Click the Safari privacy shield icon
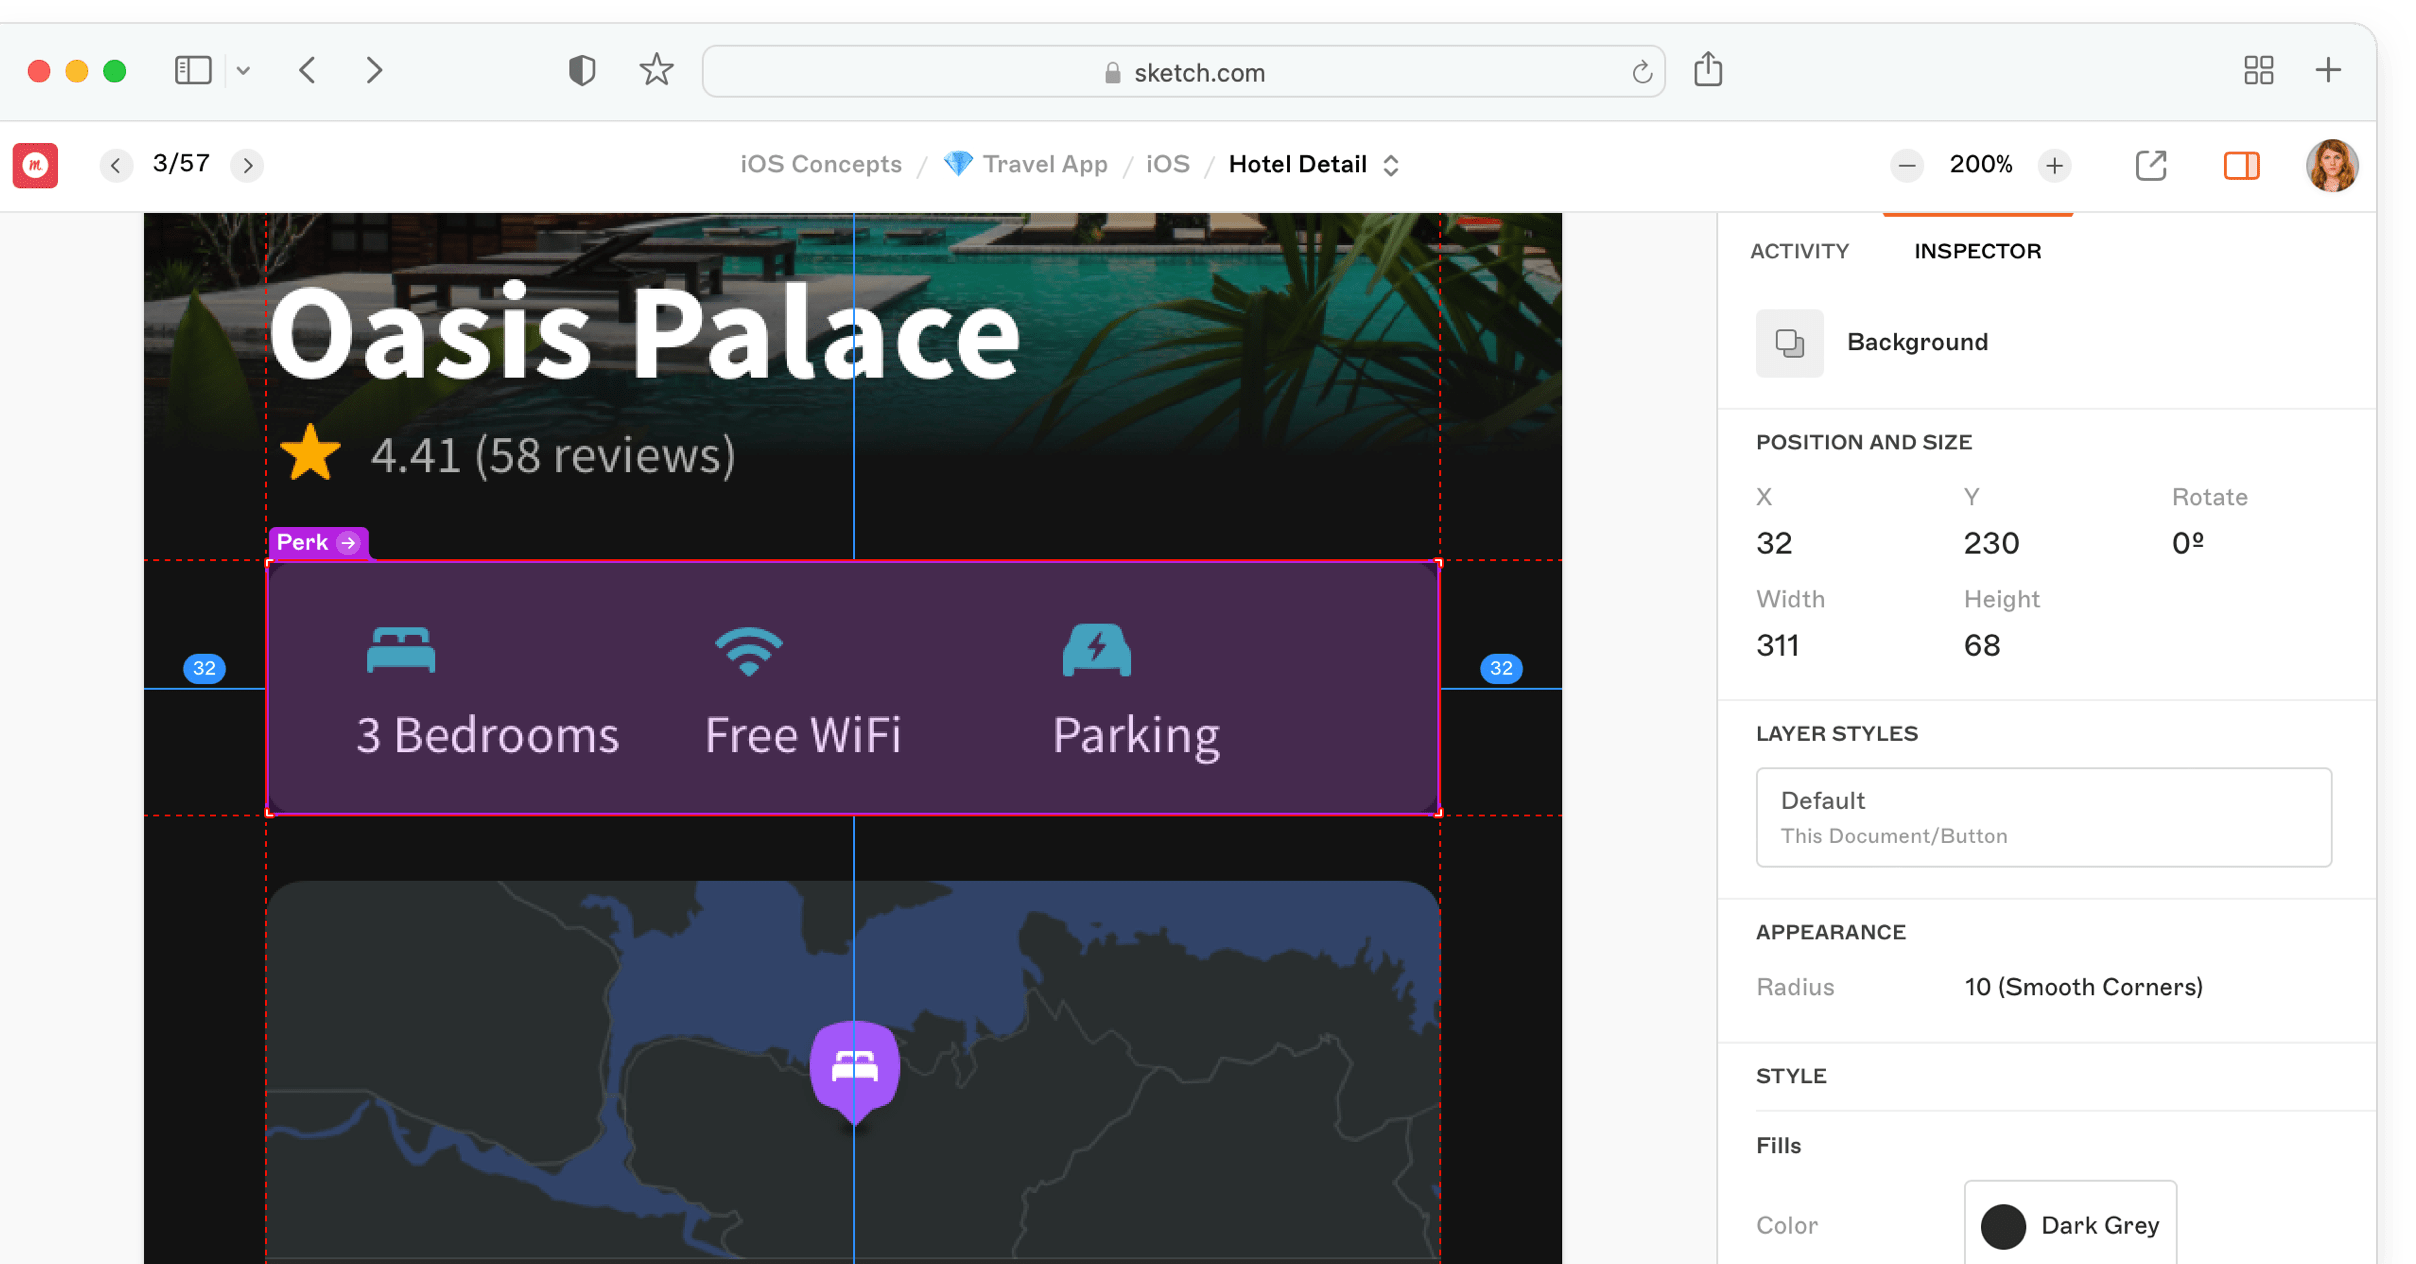 582,70
